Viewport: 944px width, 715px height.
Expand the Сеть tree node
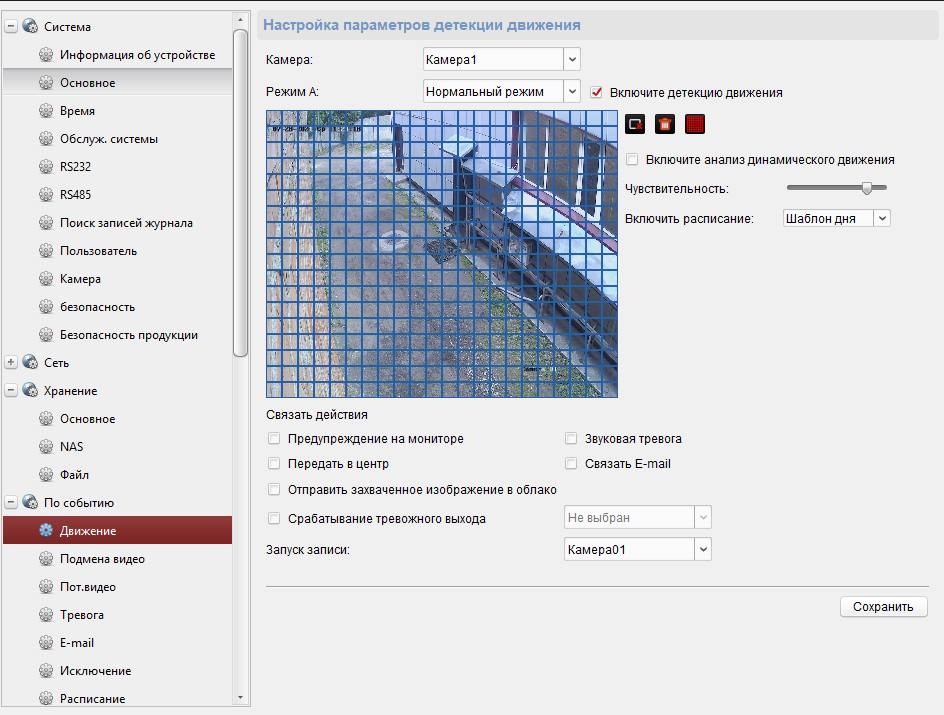point(12,363)
